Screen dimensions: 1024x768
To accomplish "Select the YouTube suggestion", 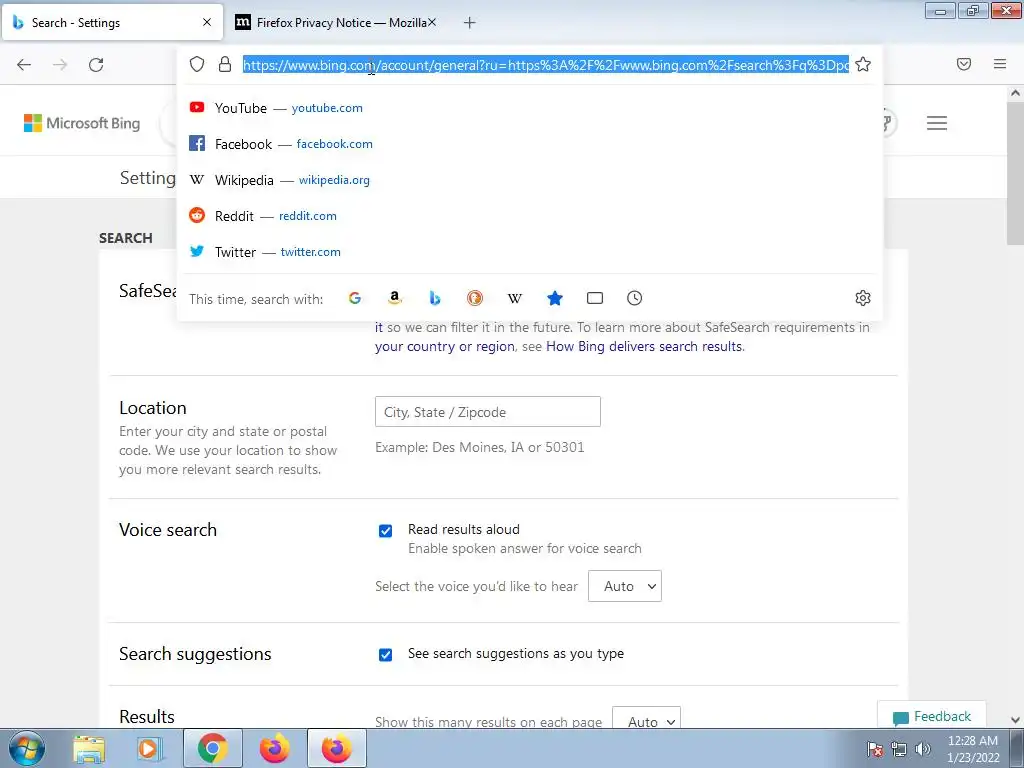I will point(529,108).
